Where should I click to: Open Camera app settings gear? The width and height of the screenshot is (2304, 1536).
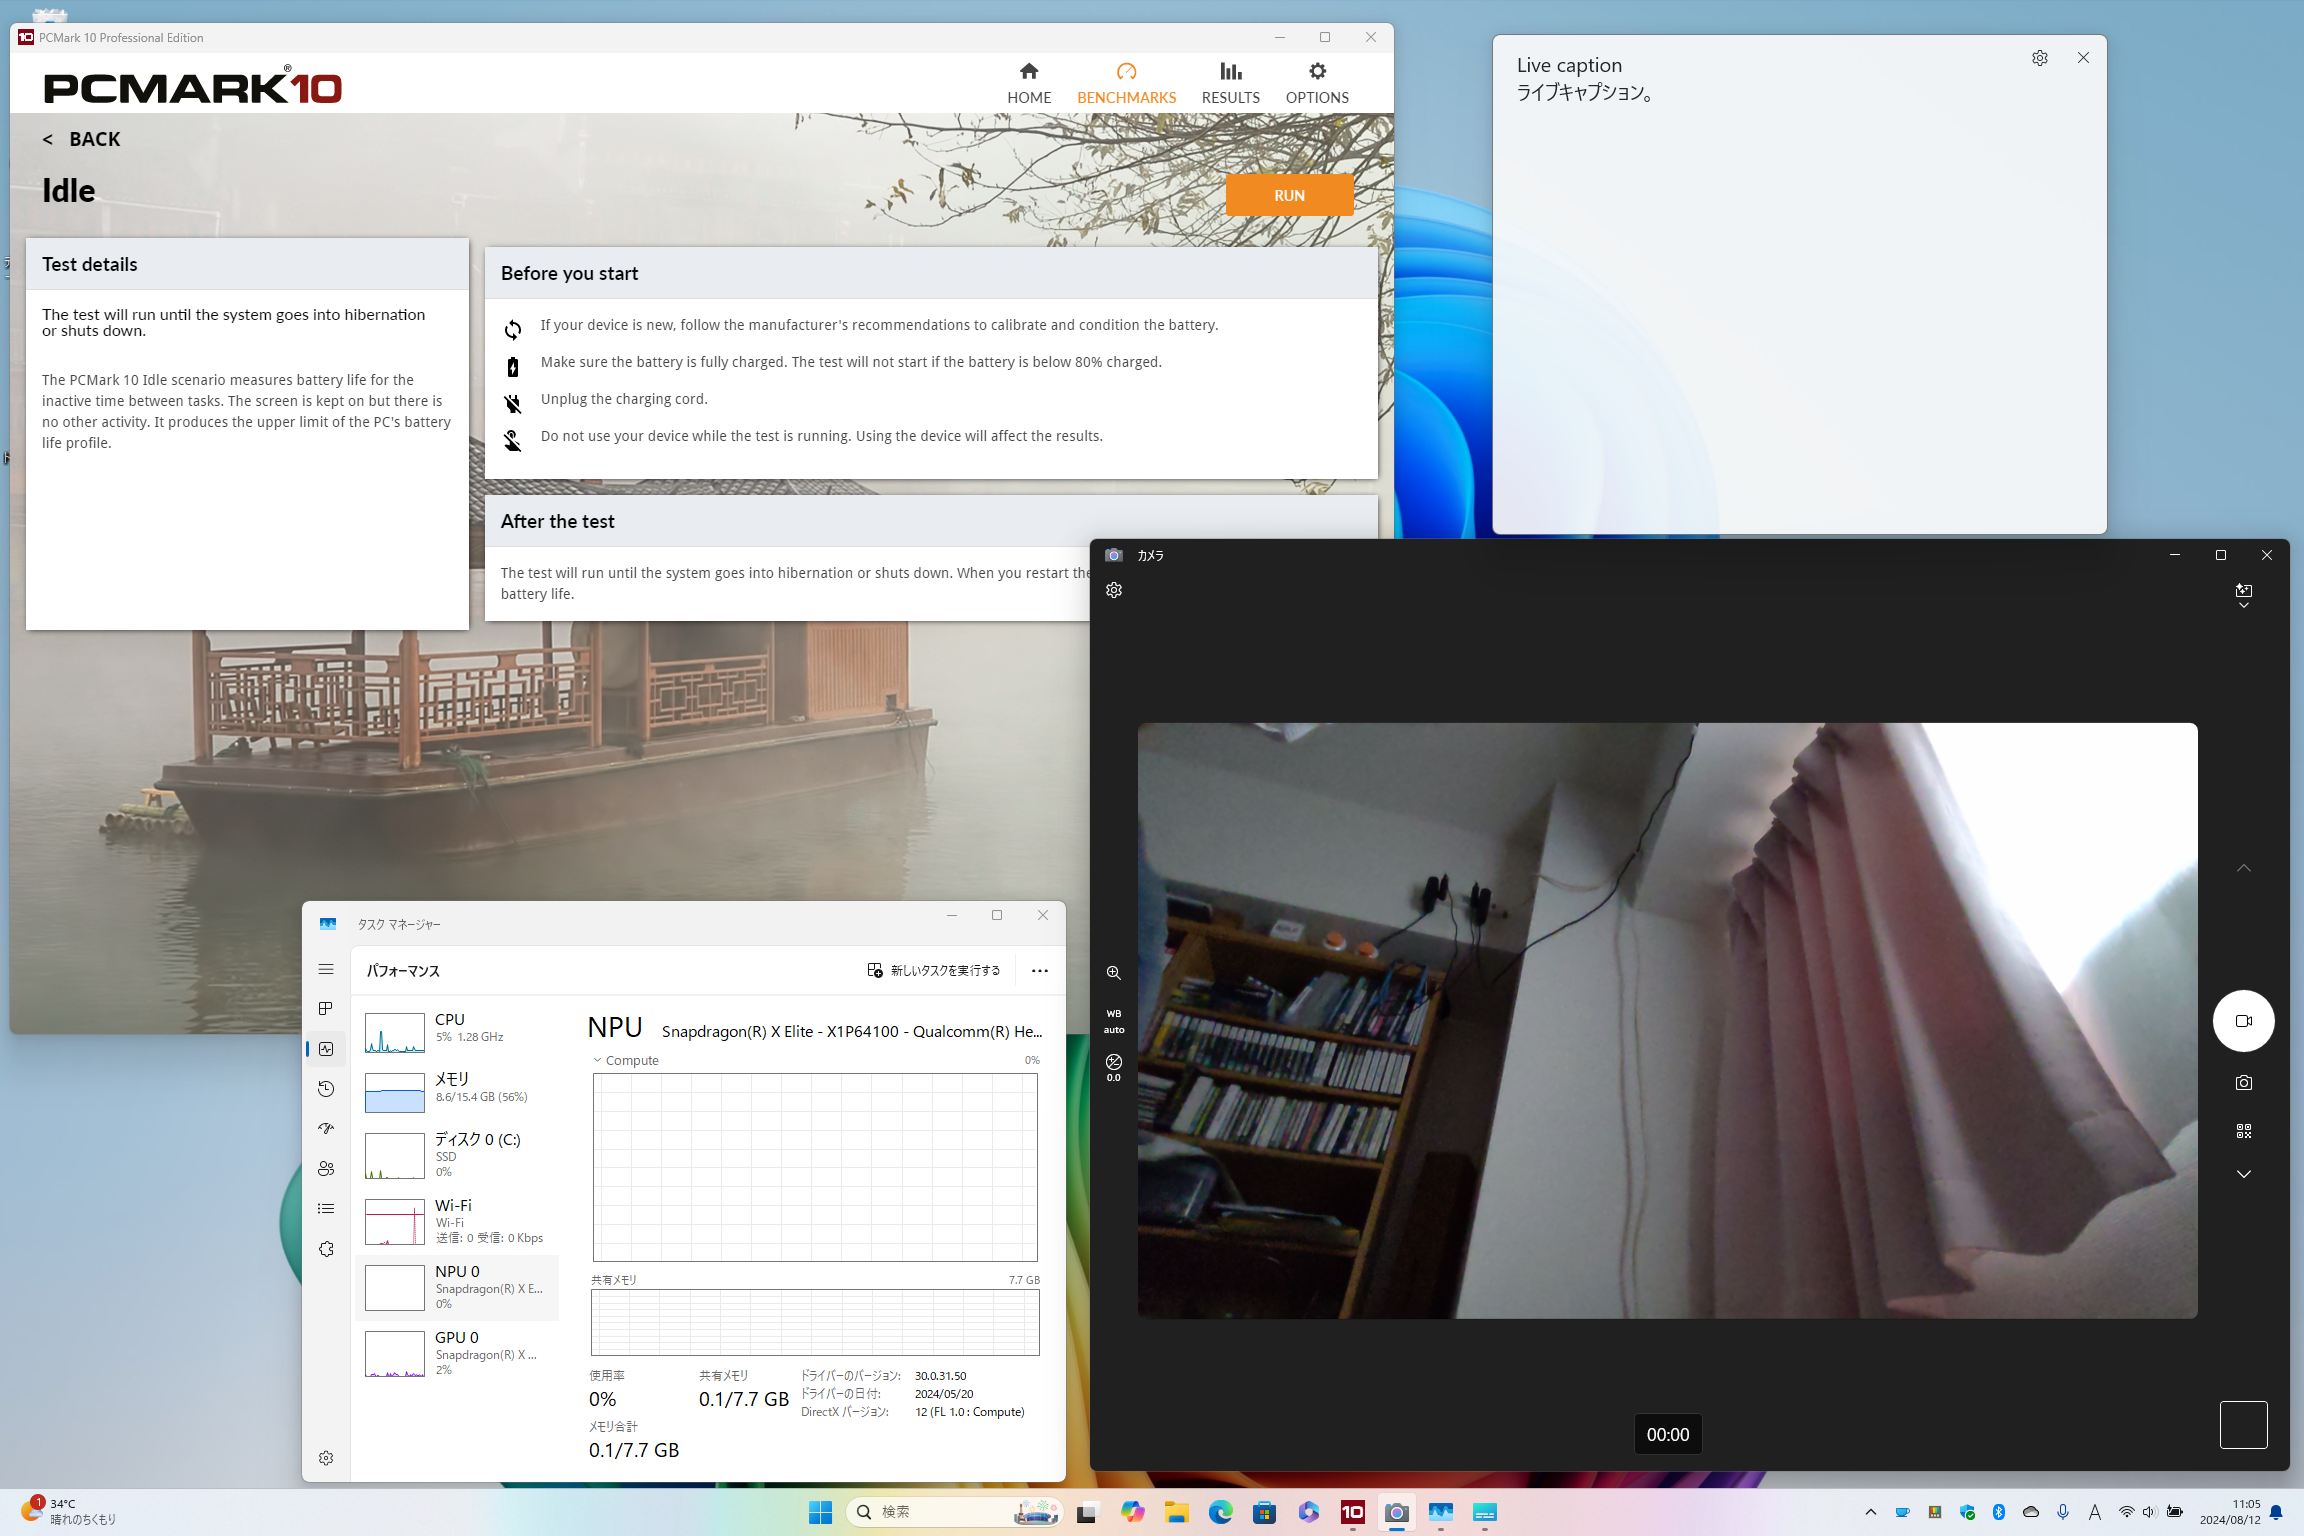pyautogui.click(x=1114, y=590)
